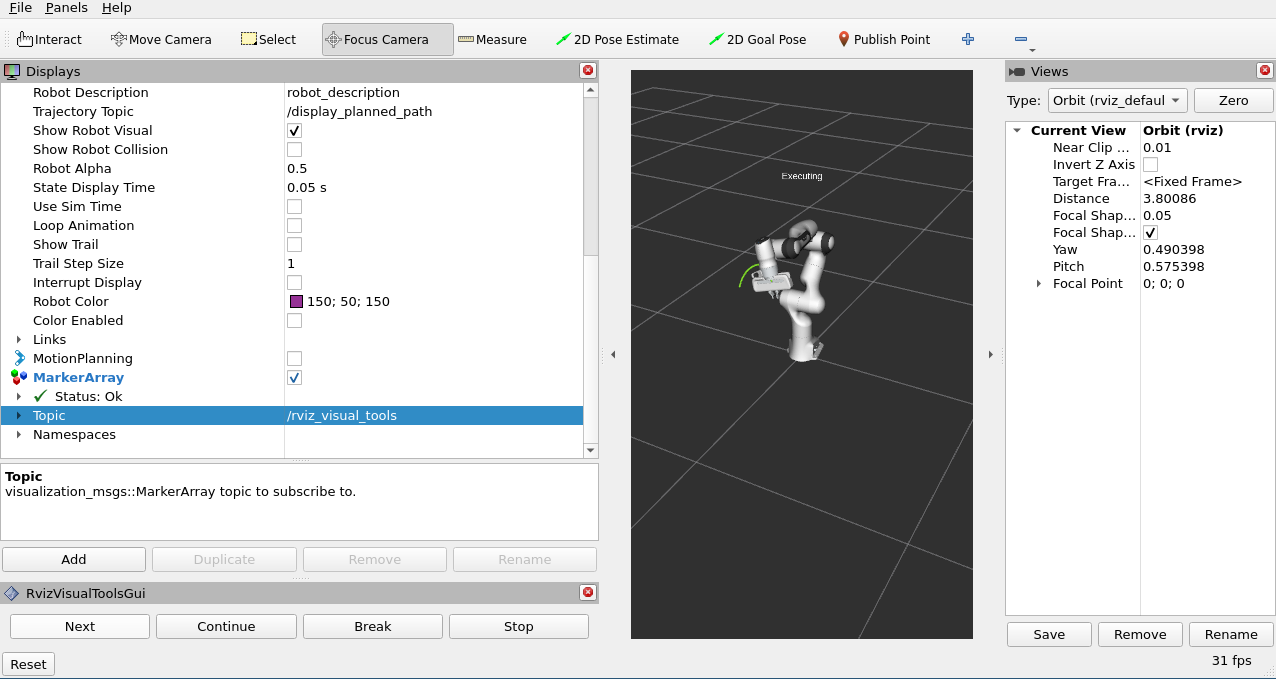
Task: Close the Views panel
Action: pos(1264,71)
